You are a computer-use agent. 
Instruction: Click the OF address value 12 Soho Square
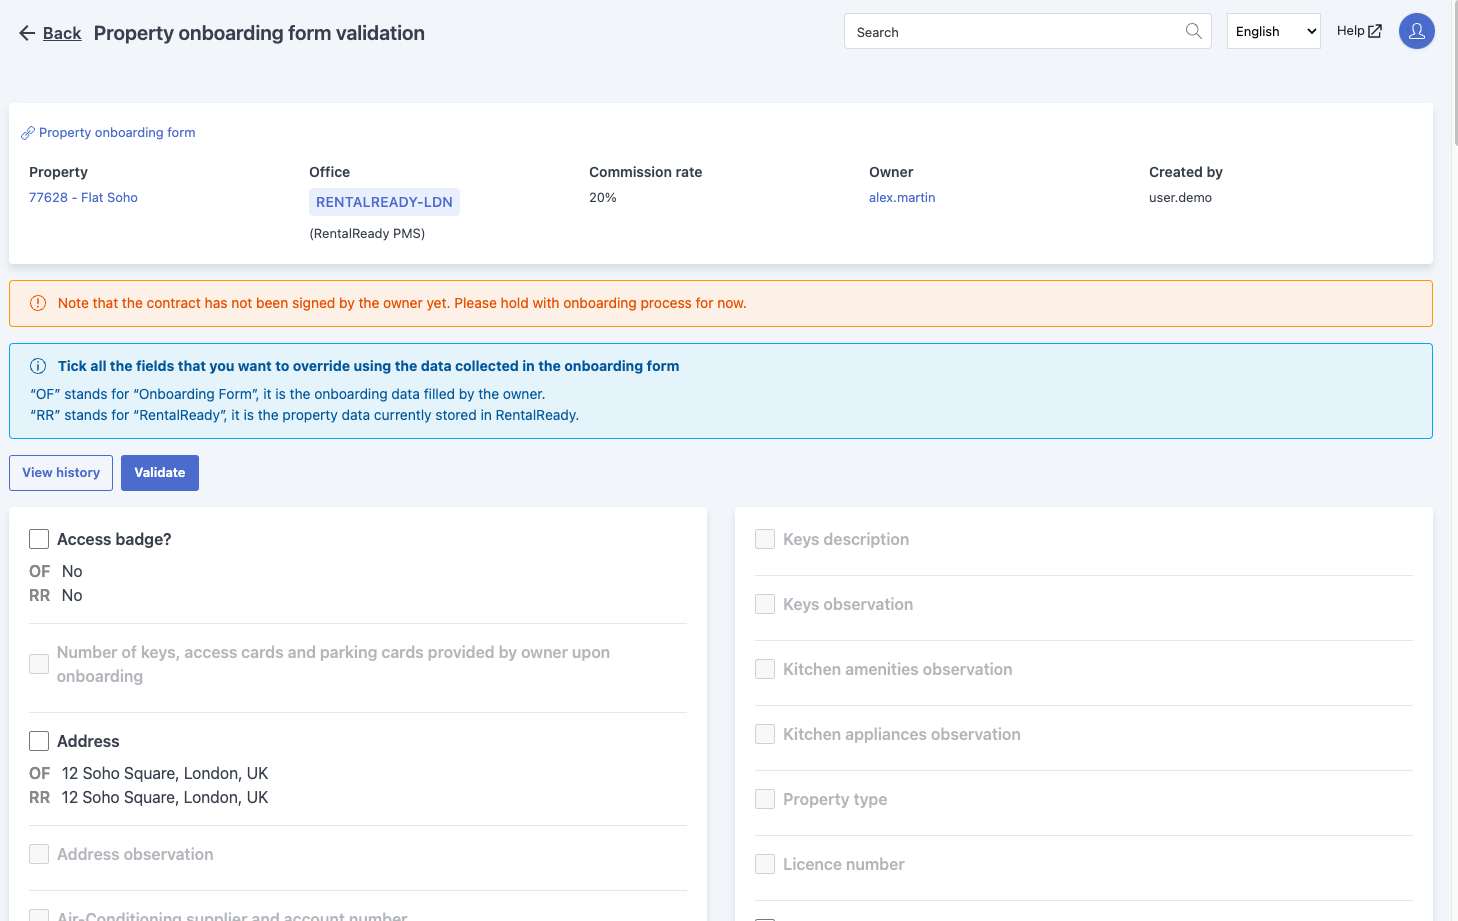click(x=165, y=773)
